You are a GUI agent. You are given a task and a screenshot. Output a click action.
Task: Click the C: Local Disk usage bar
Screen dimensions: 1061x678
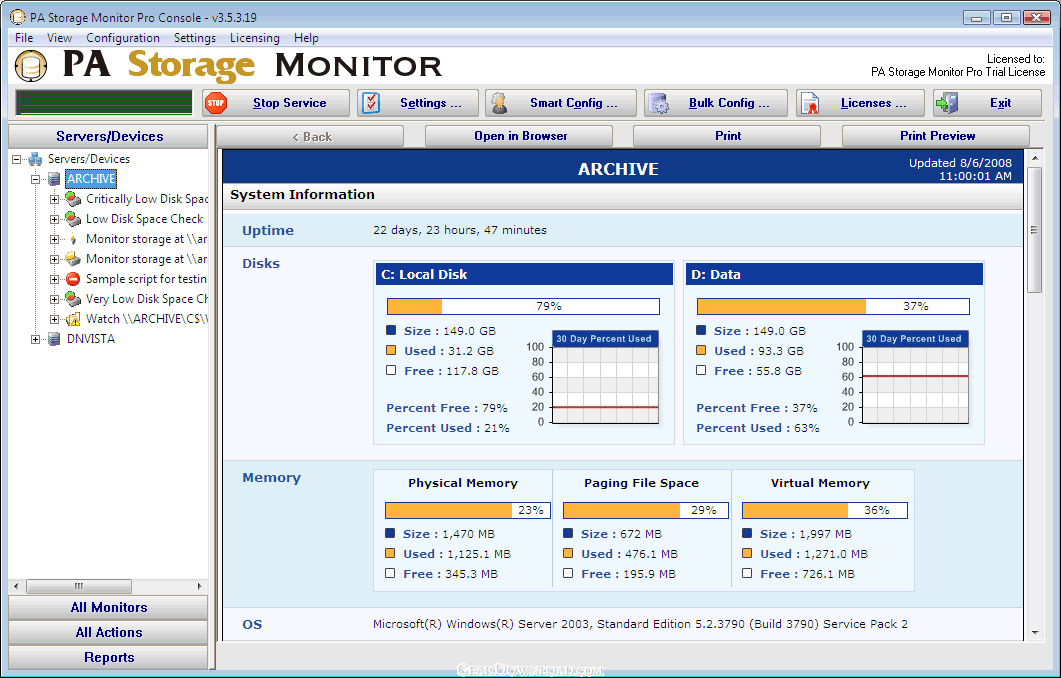coord(523,307)
